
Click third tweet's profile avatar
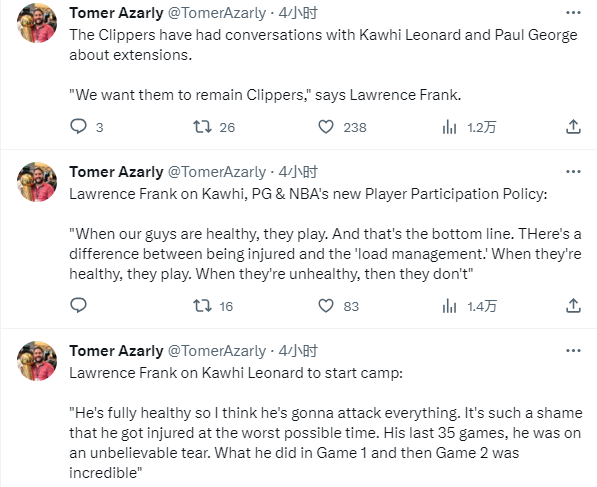point(37,361)
